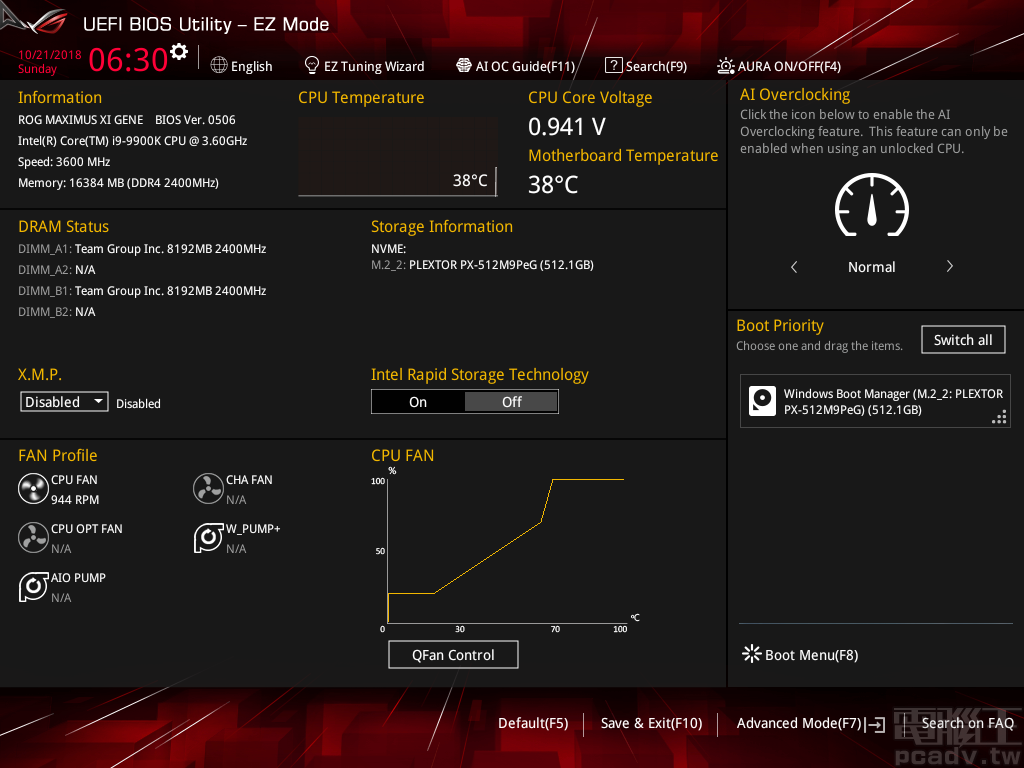1024x768 pixels.
Task: Open Search(F9)
Action: click(656, 67)
